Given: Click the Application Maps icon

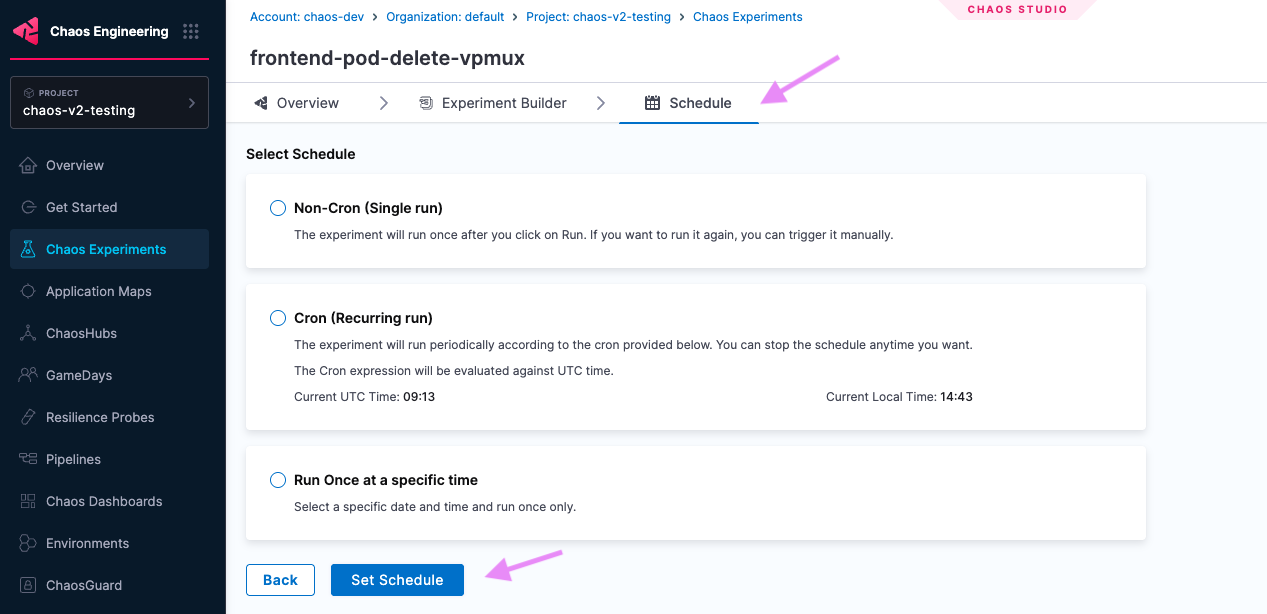Looking at the screenshot, I should point(28,291).
